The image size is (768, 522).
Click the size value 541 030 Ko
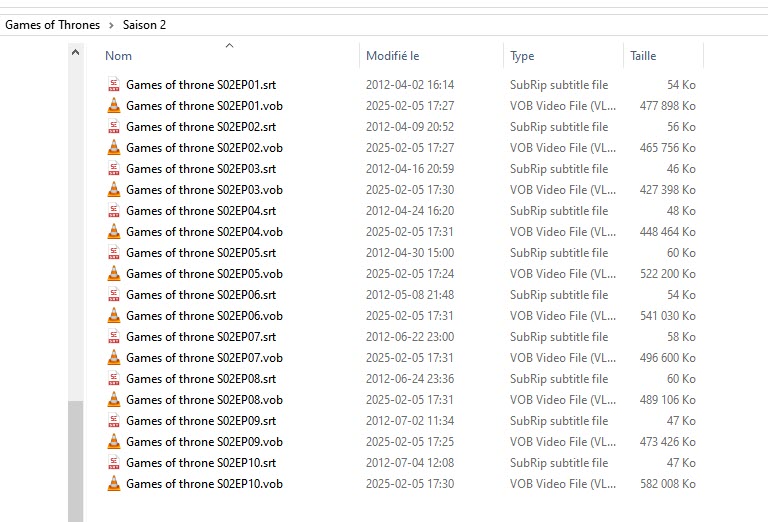(668, 316)
